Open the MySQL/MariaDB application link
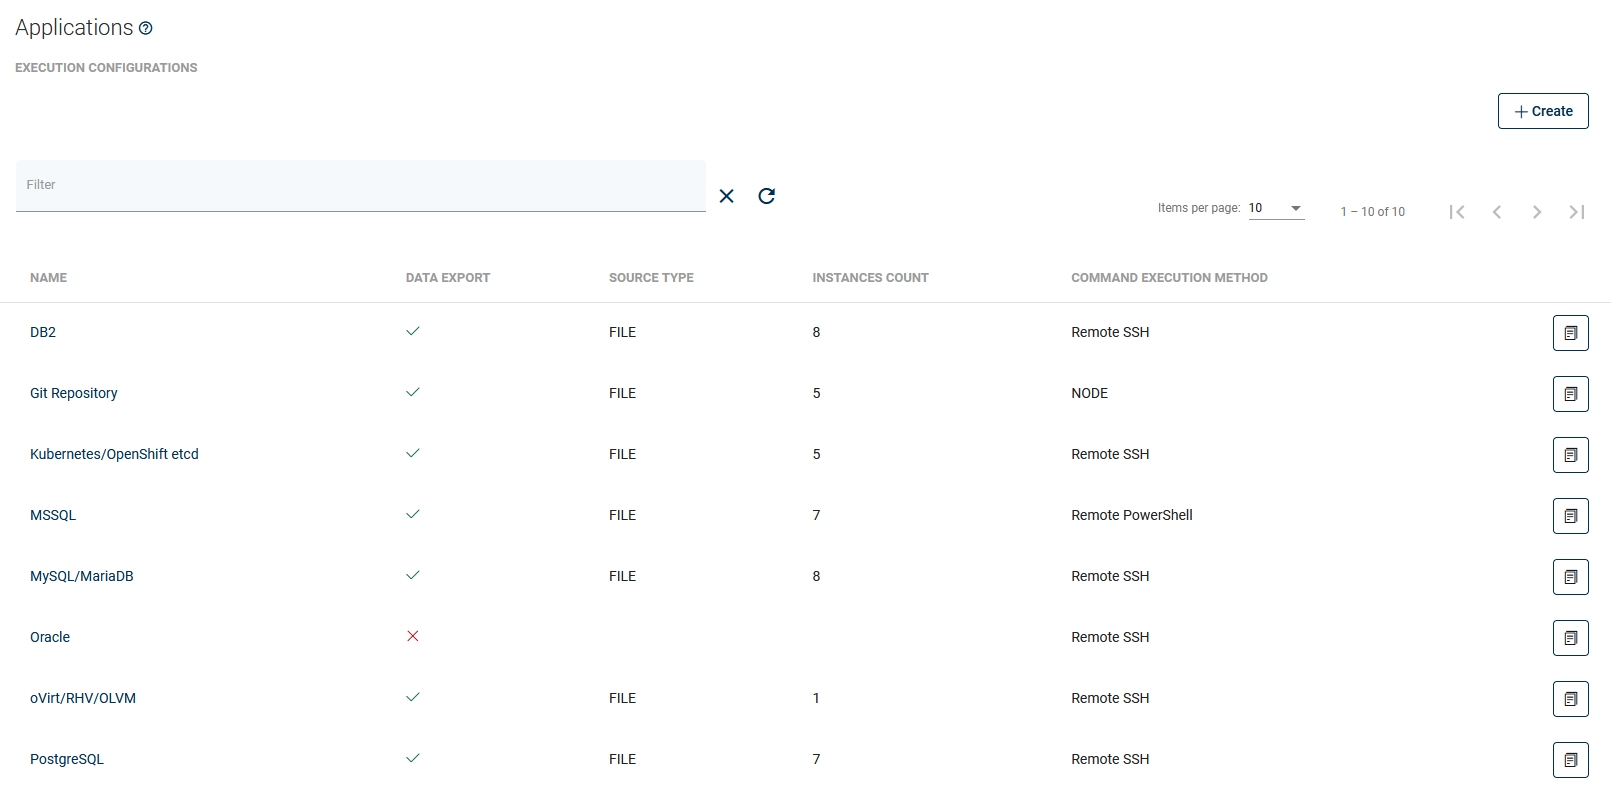 click(x=81, y=576)
